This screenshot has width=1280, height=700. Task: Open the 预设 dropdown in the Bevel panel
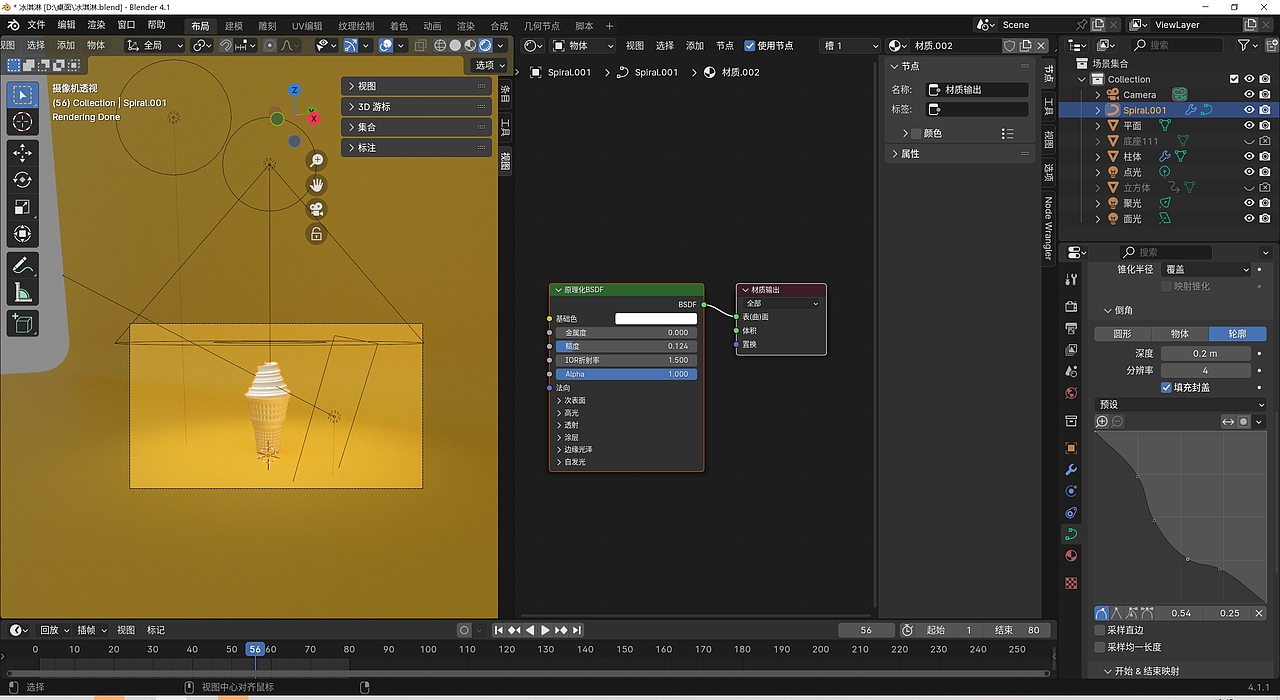(1180, 404)
